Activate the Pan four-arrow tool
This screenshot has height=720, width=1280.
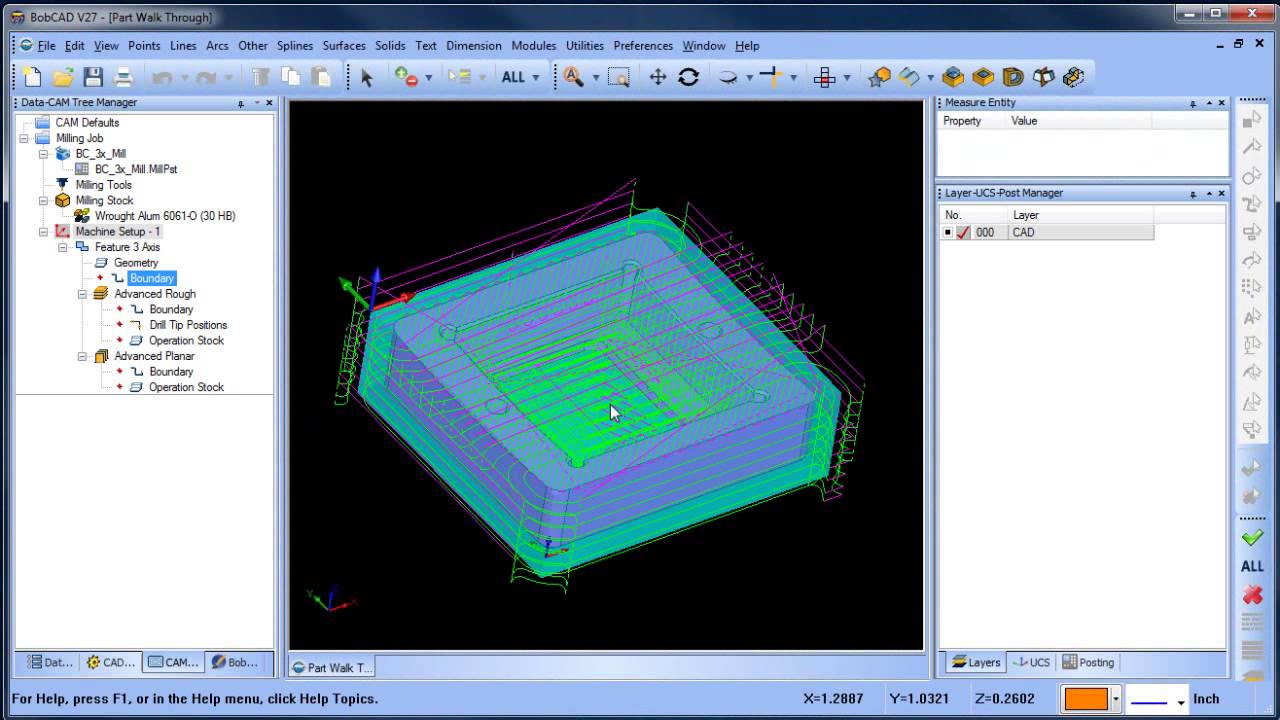coord(658,77)
